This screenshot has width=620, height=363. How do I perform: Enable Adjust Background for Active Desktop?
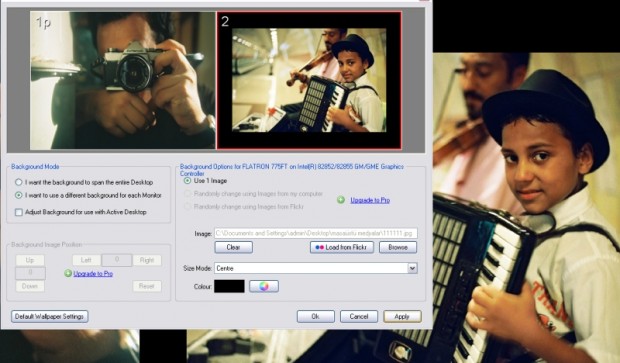click(x=19, y=212)
